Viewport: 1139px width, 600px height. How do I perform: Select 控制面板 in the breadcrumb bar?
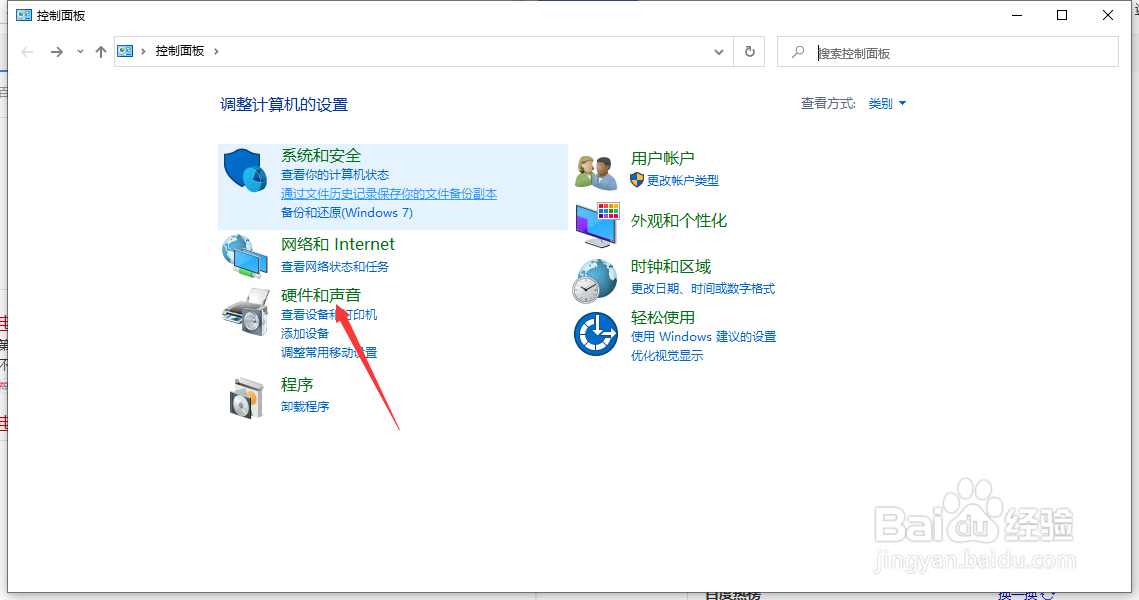178,51
